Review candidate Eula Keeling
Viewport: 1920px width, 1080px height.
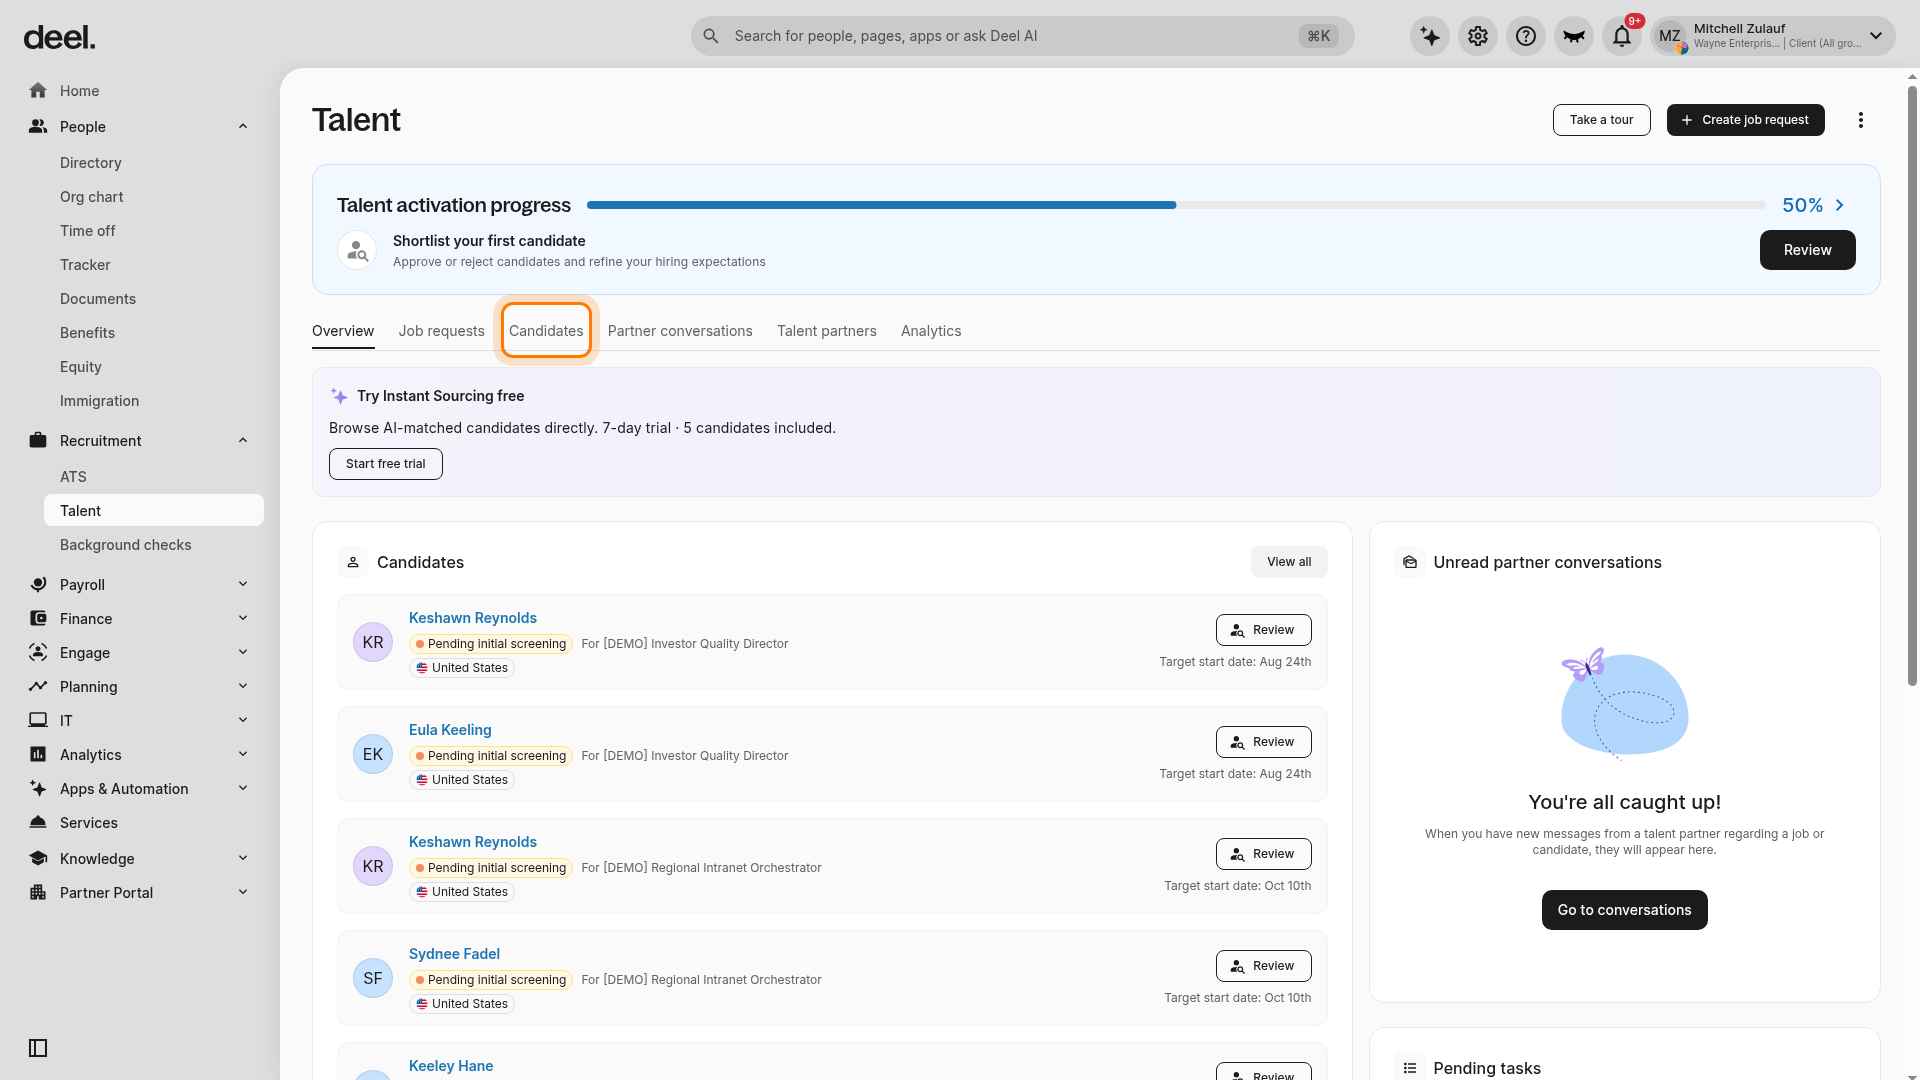click(x=1264, y=742)
